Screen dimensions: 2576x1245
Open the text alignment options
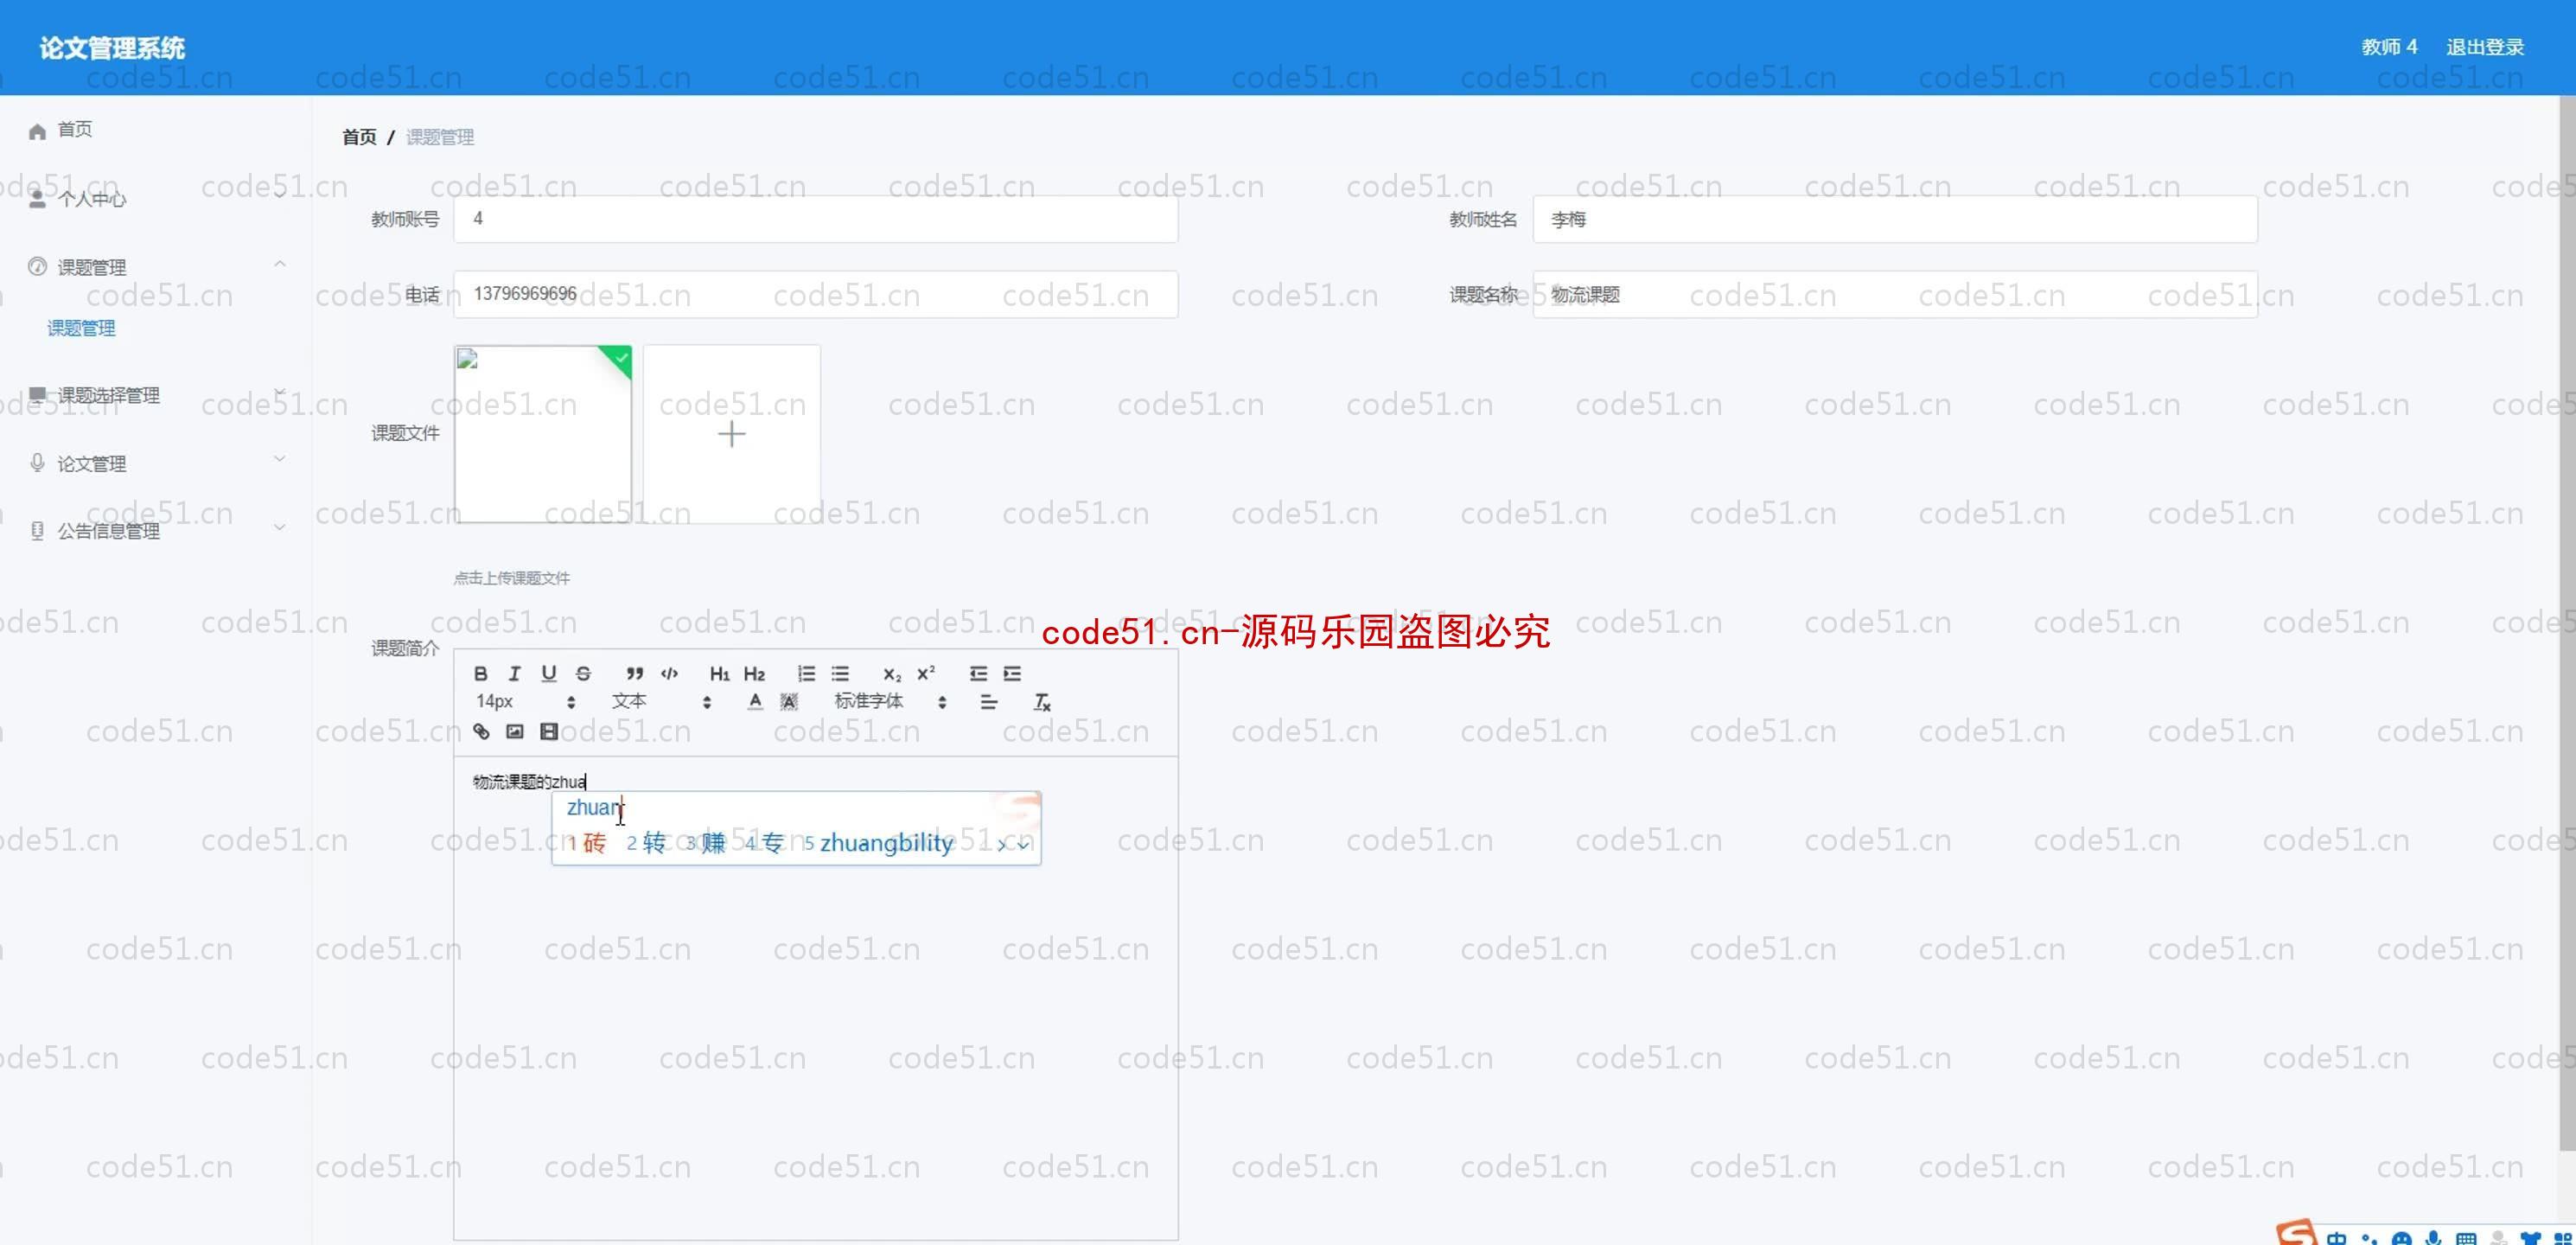point(989,702)
